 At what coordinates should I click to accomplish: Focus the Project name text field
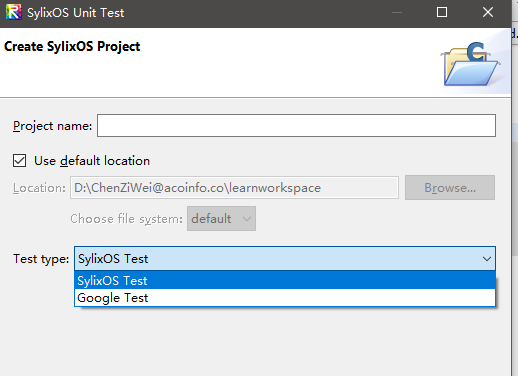click(x=296, y=126)
